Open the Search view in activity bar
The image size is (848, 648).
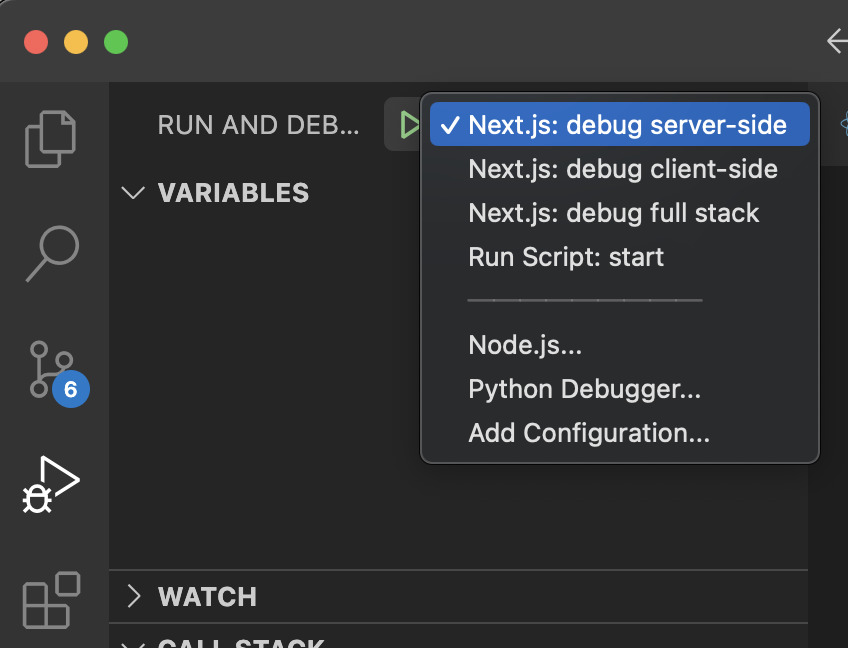52,253
